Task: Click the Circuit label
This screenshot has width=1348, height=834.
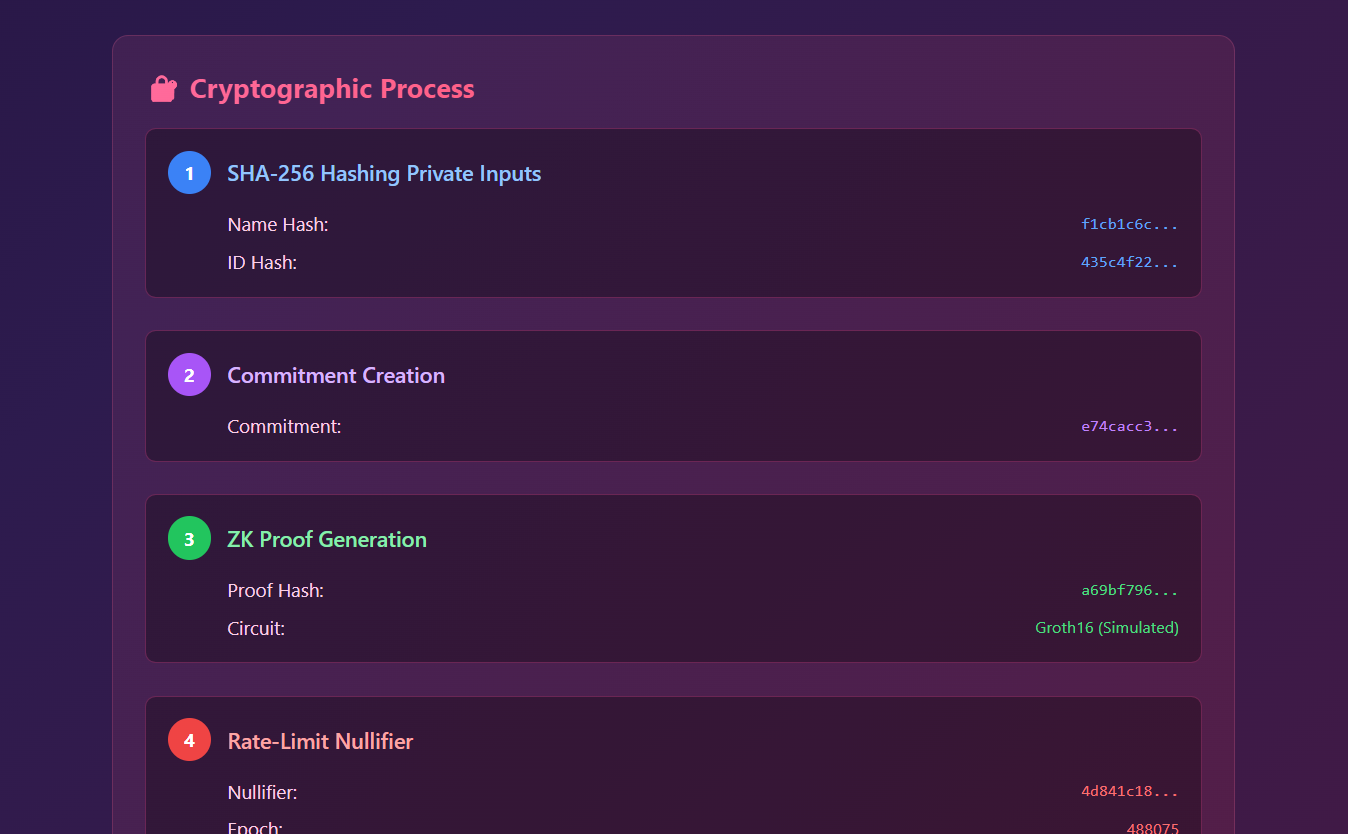Action: (x=256, y=629)
